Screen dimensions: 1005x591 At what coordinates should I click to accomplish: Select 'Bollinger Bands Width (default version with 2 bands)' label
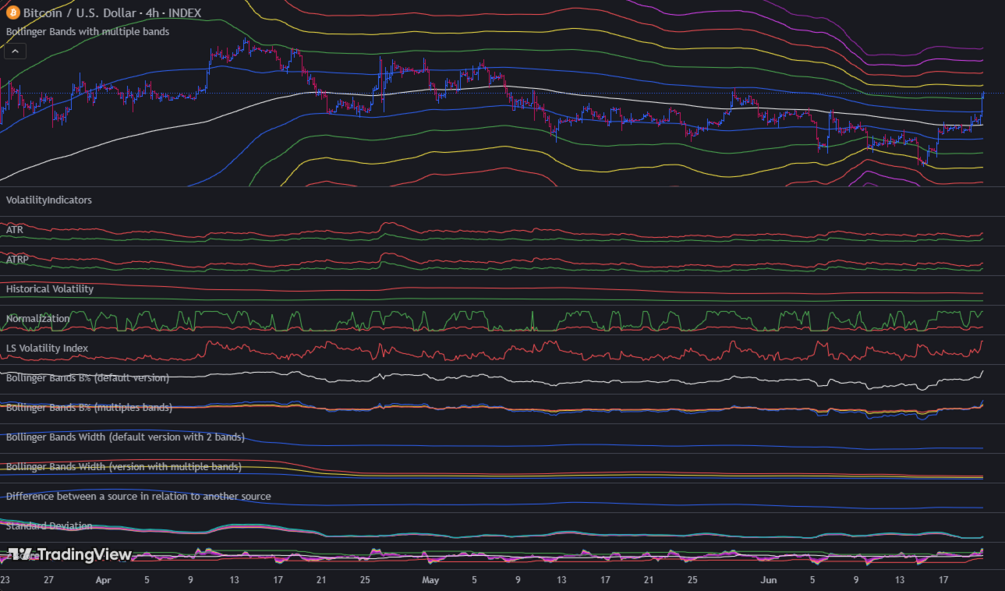[126, 437]
